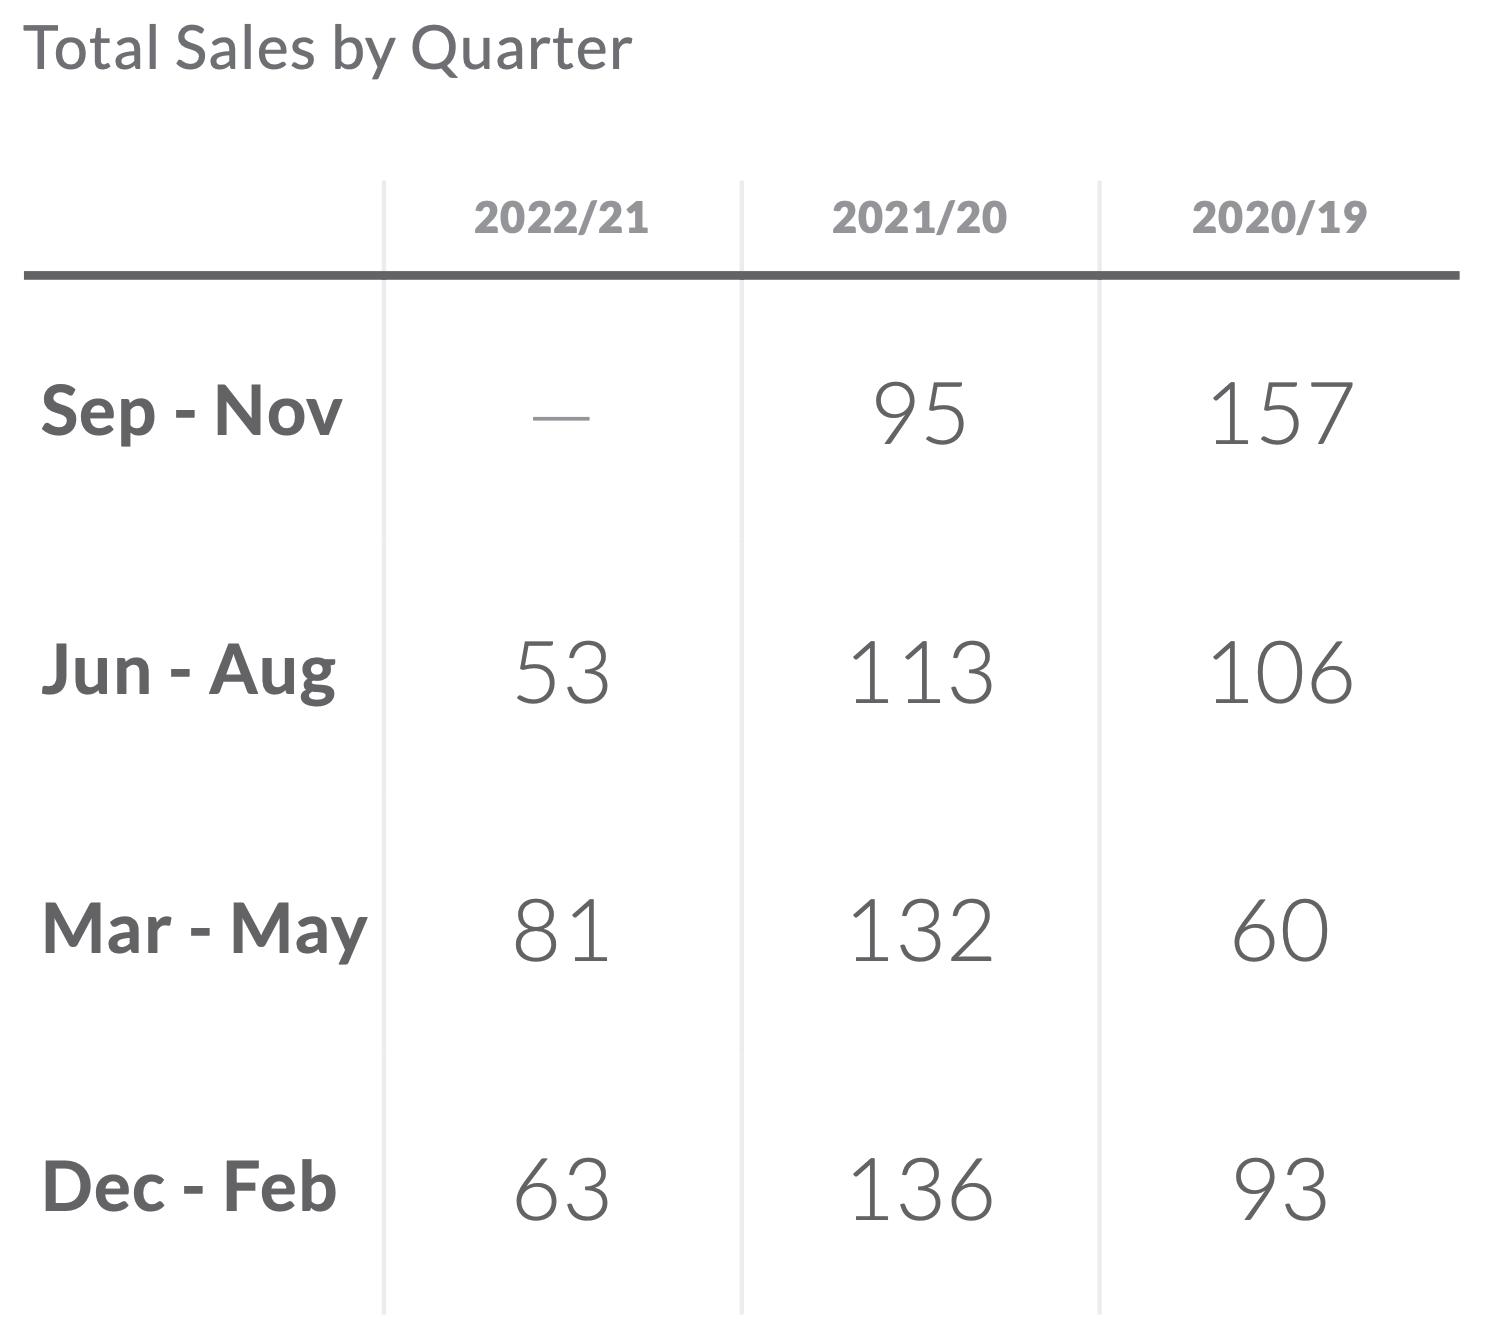Click the value 93 cell
This screenshot has height=1330, width=1488.
coord(1280,1190)
